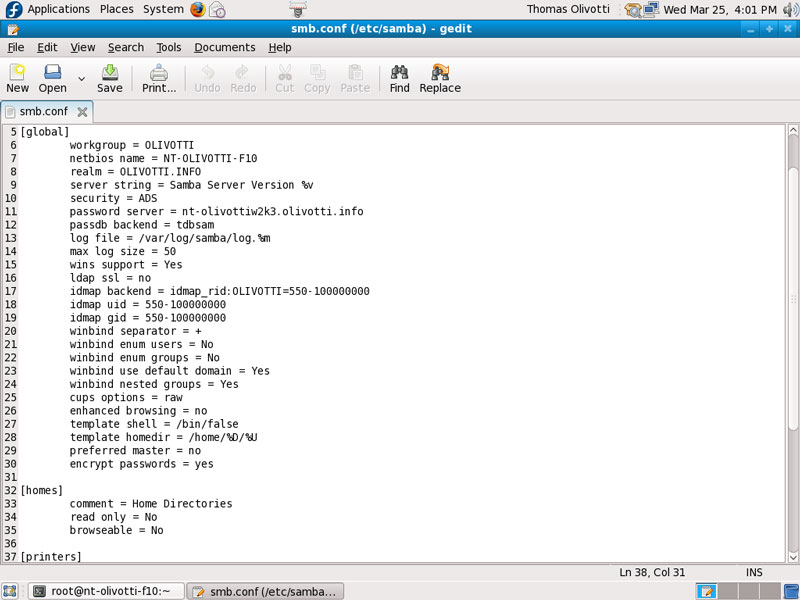Close the smb.conf tab
This screenshot has height=600, width=800.
pos(82,112)
